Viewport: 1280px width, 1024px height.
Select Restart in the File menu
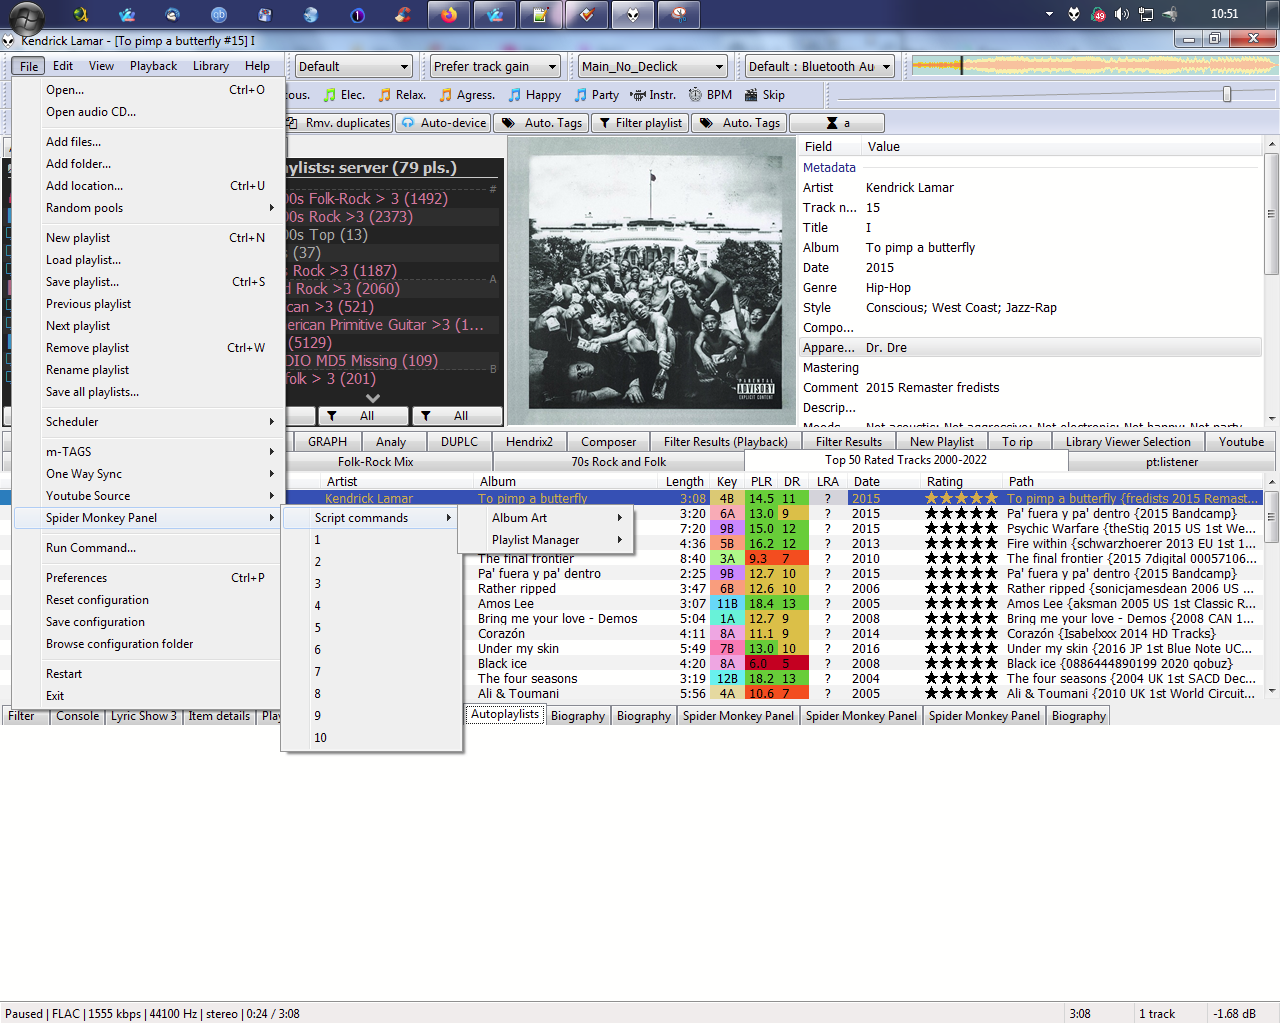click(148, 674)
